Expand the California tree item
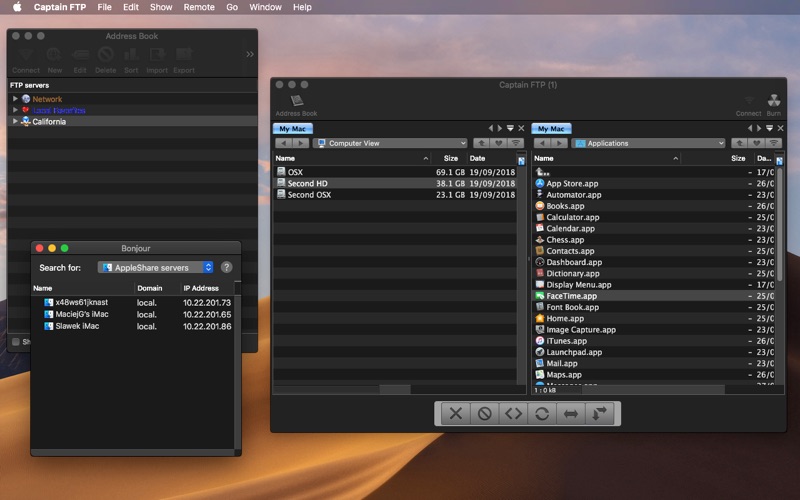Screen dimensions: 800x500 tap(15, 121)
